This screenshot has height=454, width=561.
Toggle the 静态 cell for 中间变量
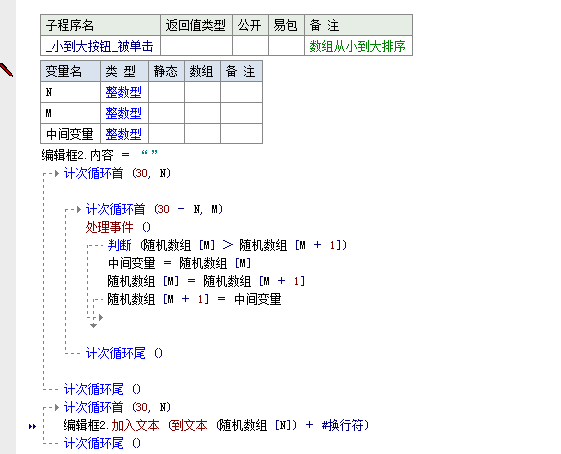(166, 134)
